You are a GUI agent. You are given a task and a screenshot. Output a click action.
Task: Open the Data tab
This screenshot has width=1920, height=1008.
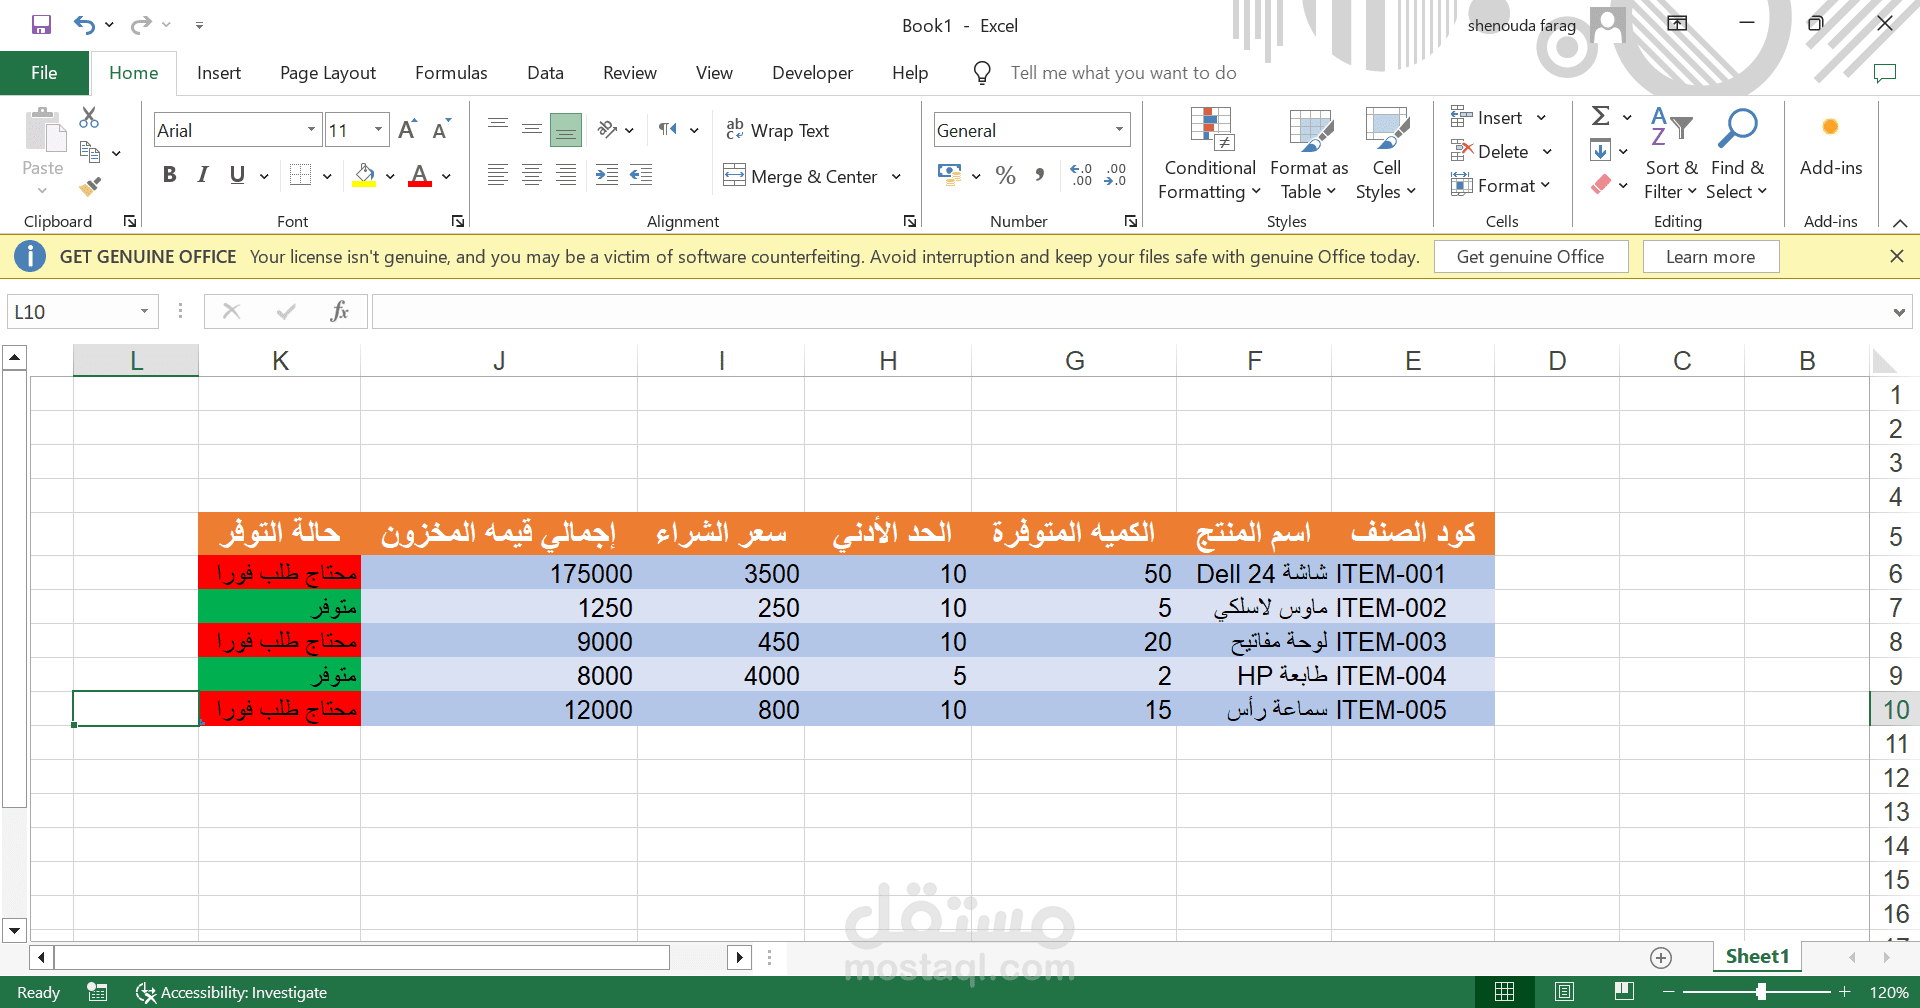pos(545,73)
